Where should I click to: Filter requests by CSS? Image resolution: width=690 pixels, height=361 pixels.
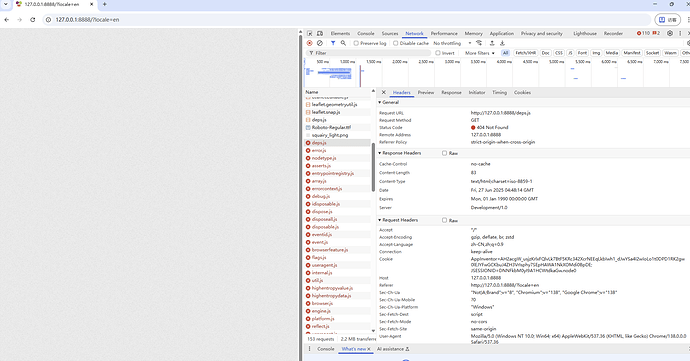point(558,53)
